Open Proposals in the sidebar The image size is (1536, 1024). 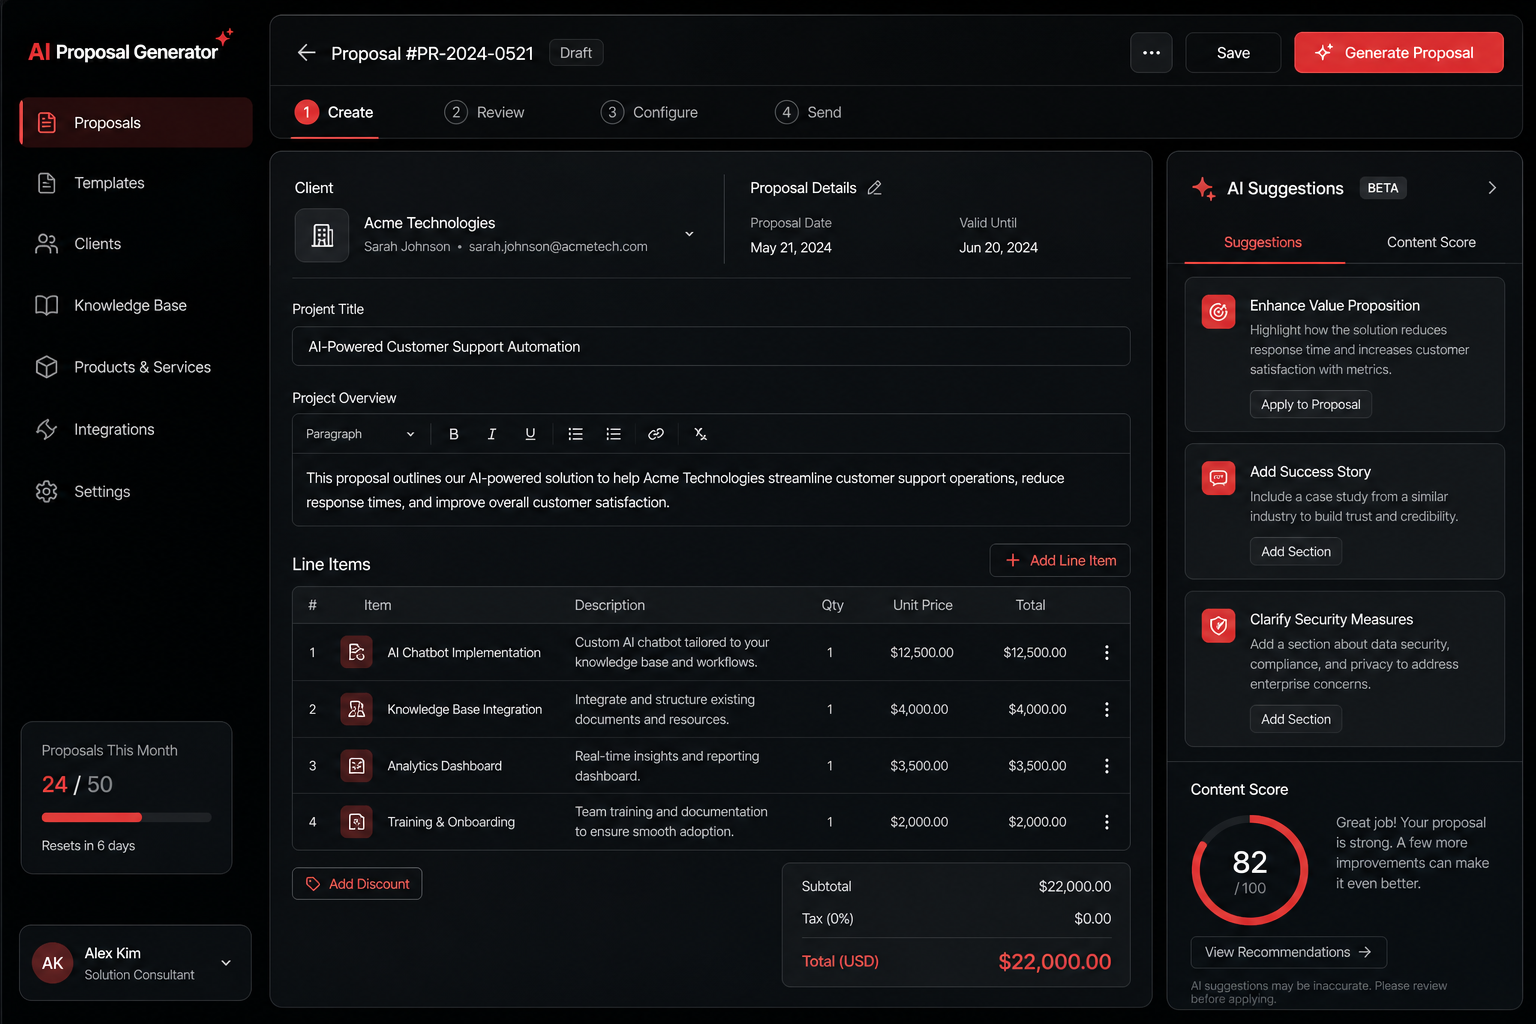point(136,123)
